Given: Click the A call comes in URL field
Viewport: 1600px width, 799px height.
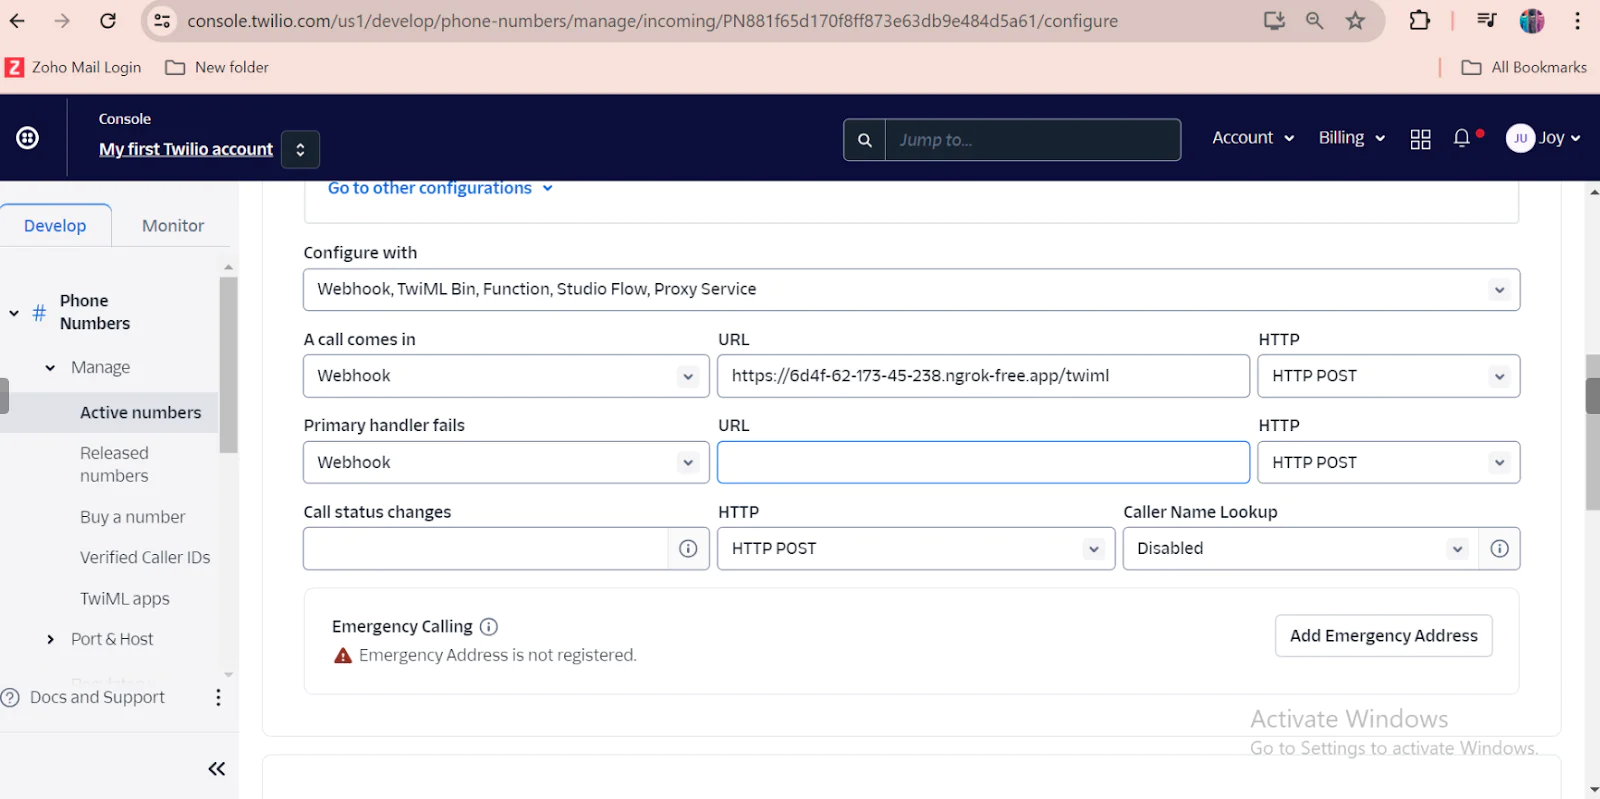Looking at the screenshot, I should point(983,376).
